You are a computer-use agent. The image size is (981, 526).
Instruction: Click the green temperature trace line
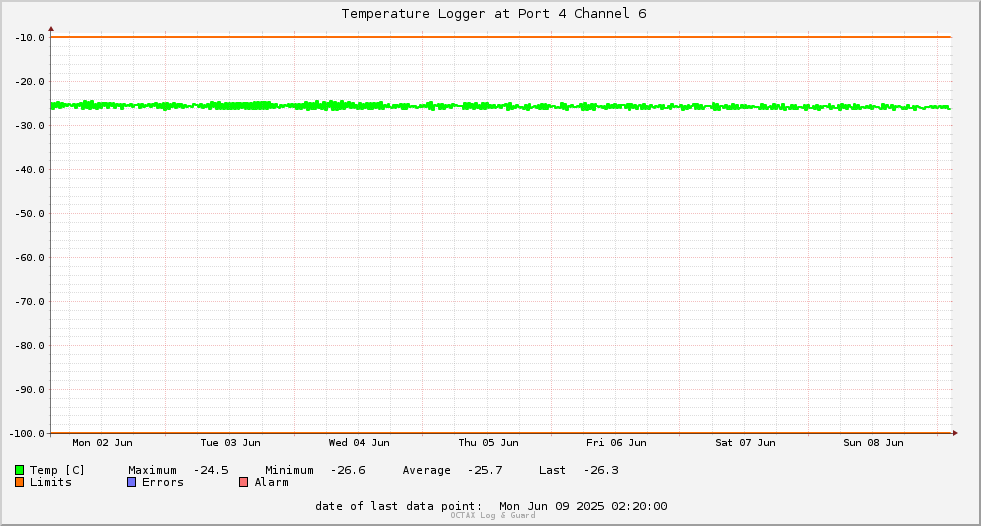point(501,106)
